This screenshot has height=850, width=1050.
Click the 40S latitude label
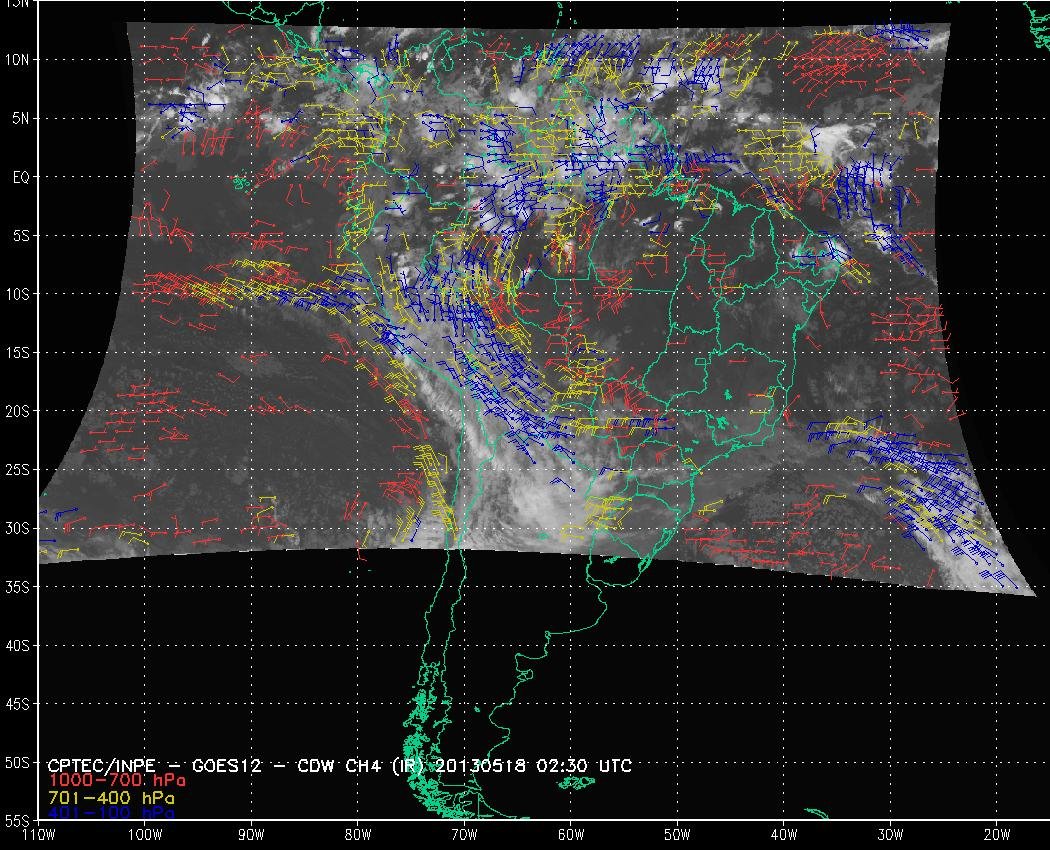[x=17, y=645]
